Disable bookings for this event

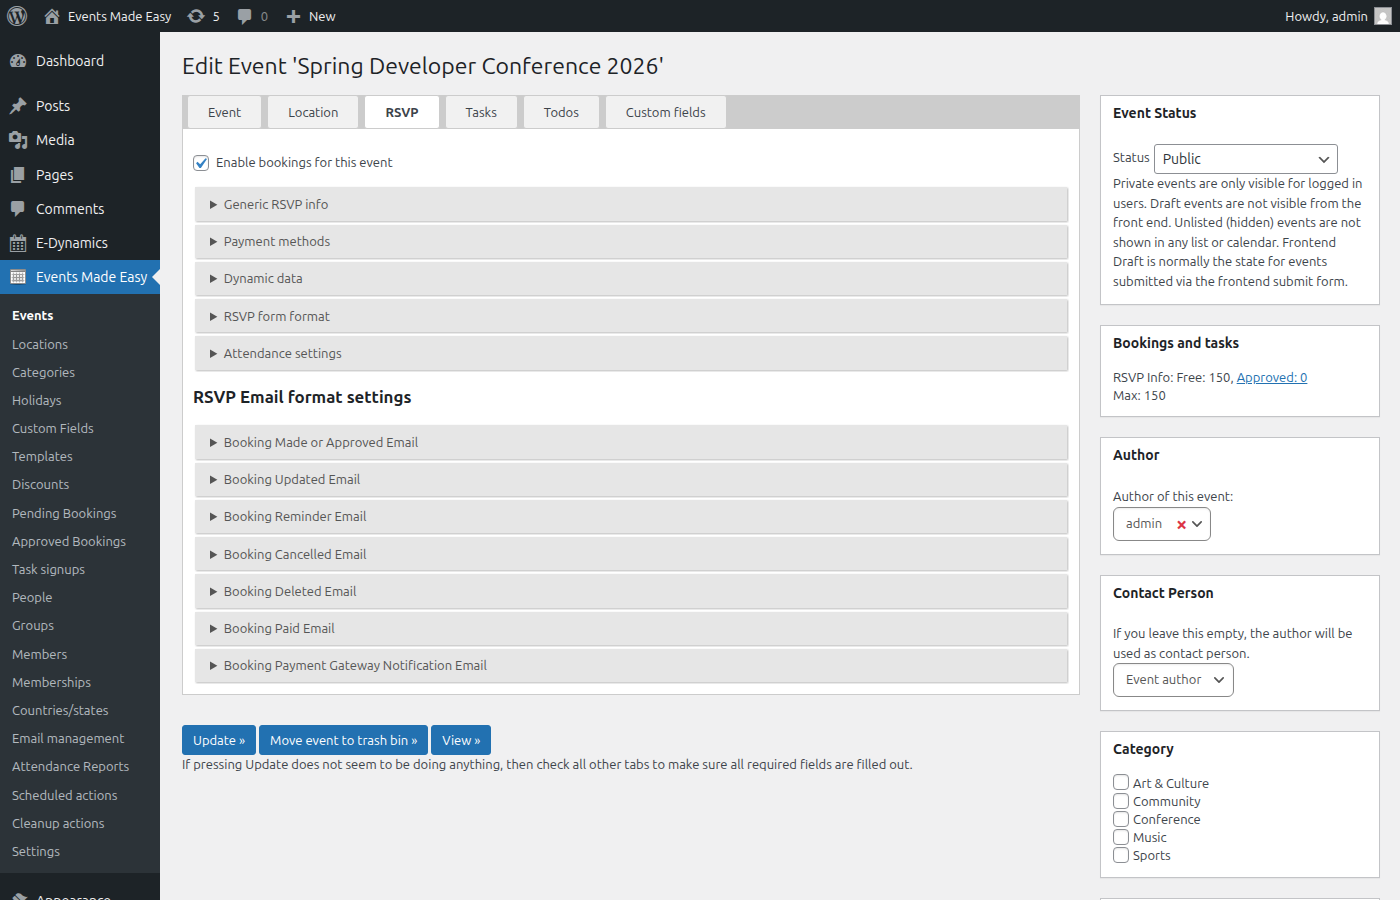coord(201,162)
